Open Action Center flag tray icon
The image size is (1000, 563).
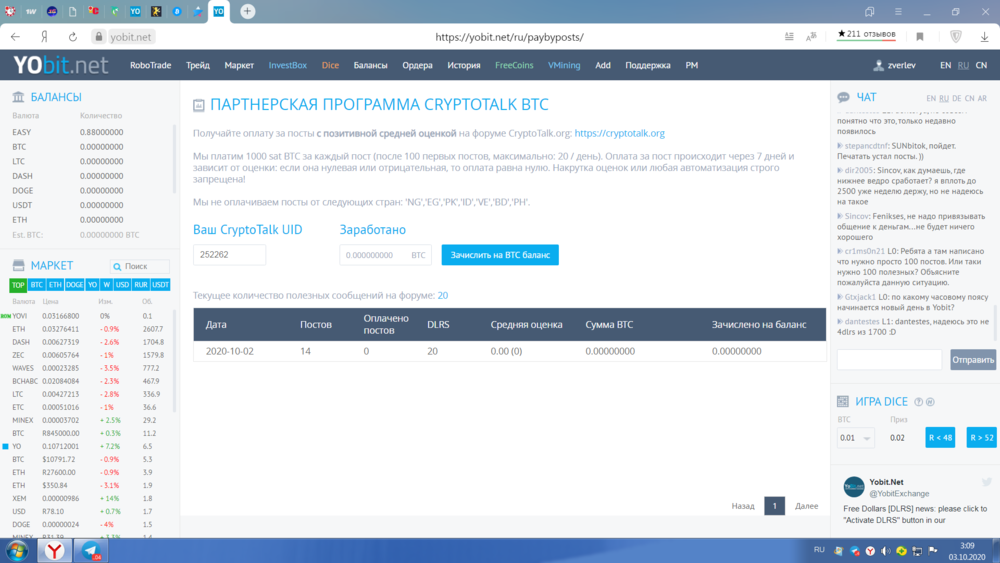(x=932, y=550)
